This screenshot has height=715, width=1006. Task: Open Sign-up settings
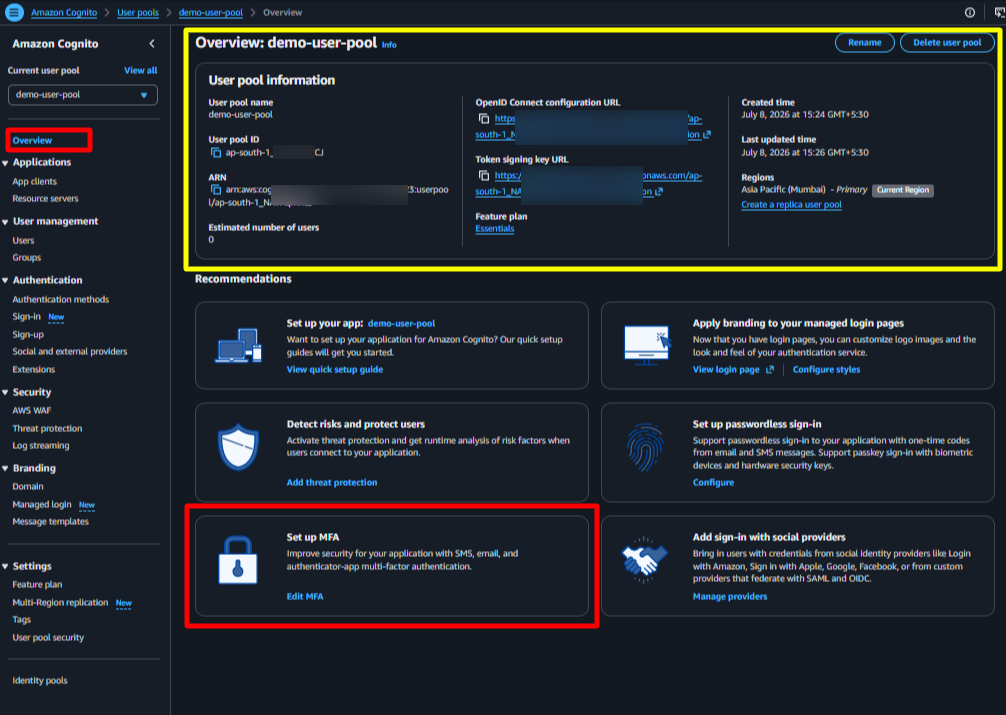pos(28,334)
